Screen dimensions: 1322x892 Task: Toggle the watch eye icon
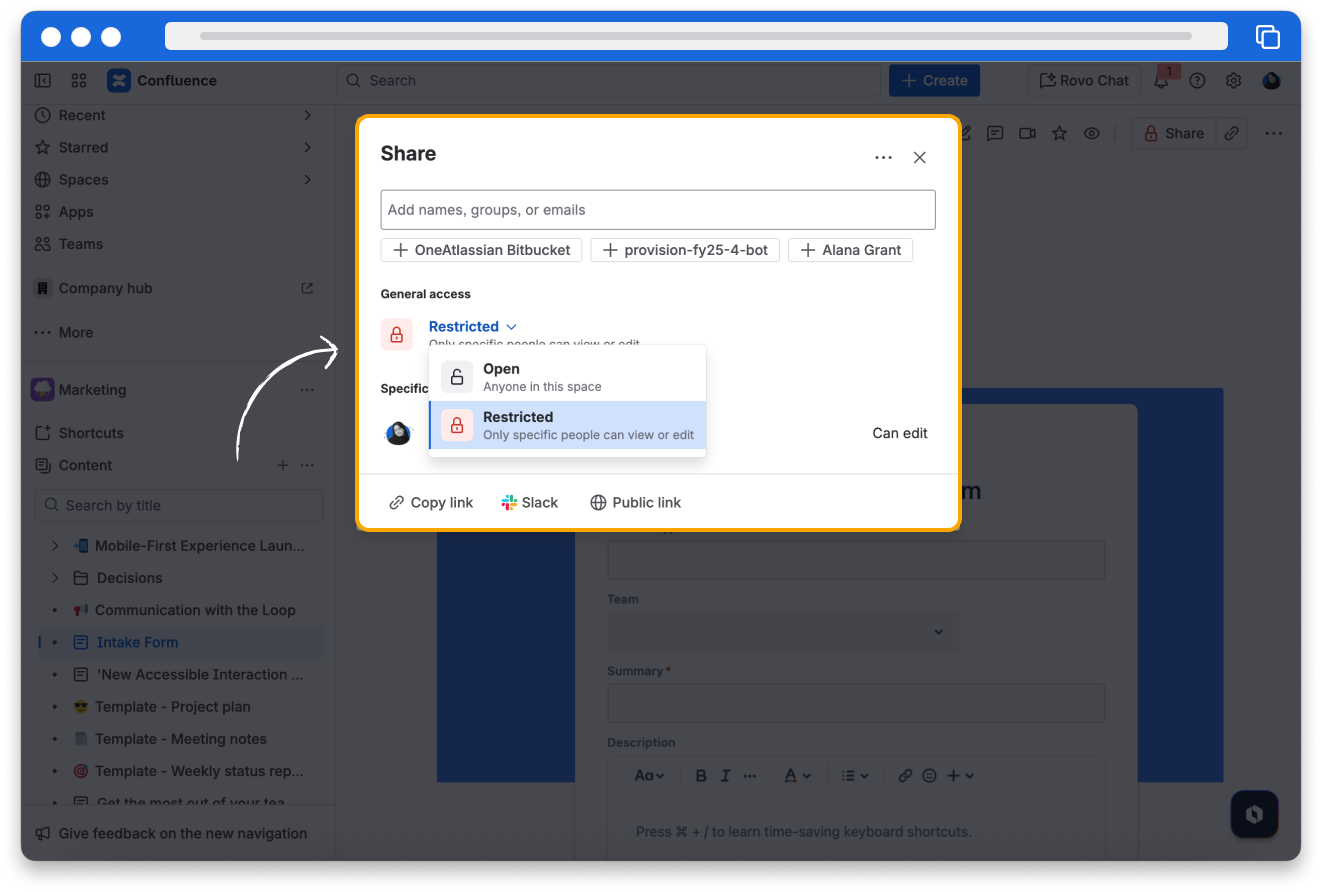point(1092,133)
